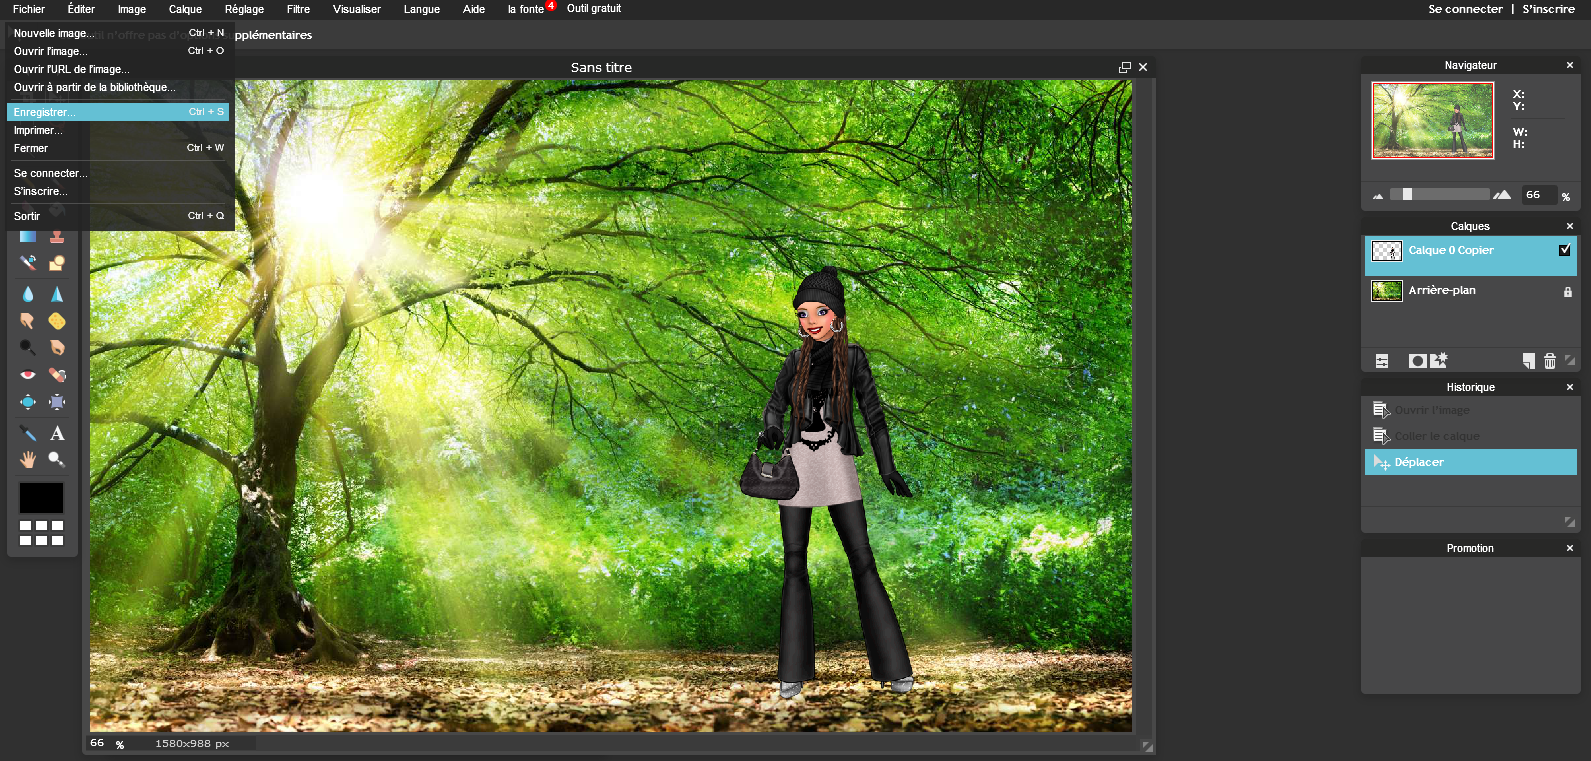Go to 'Ouvrir l'image' history state
Image resolution: width=1591 pixels, height=761 pixels.
point(1470,410)
